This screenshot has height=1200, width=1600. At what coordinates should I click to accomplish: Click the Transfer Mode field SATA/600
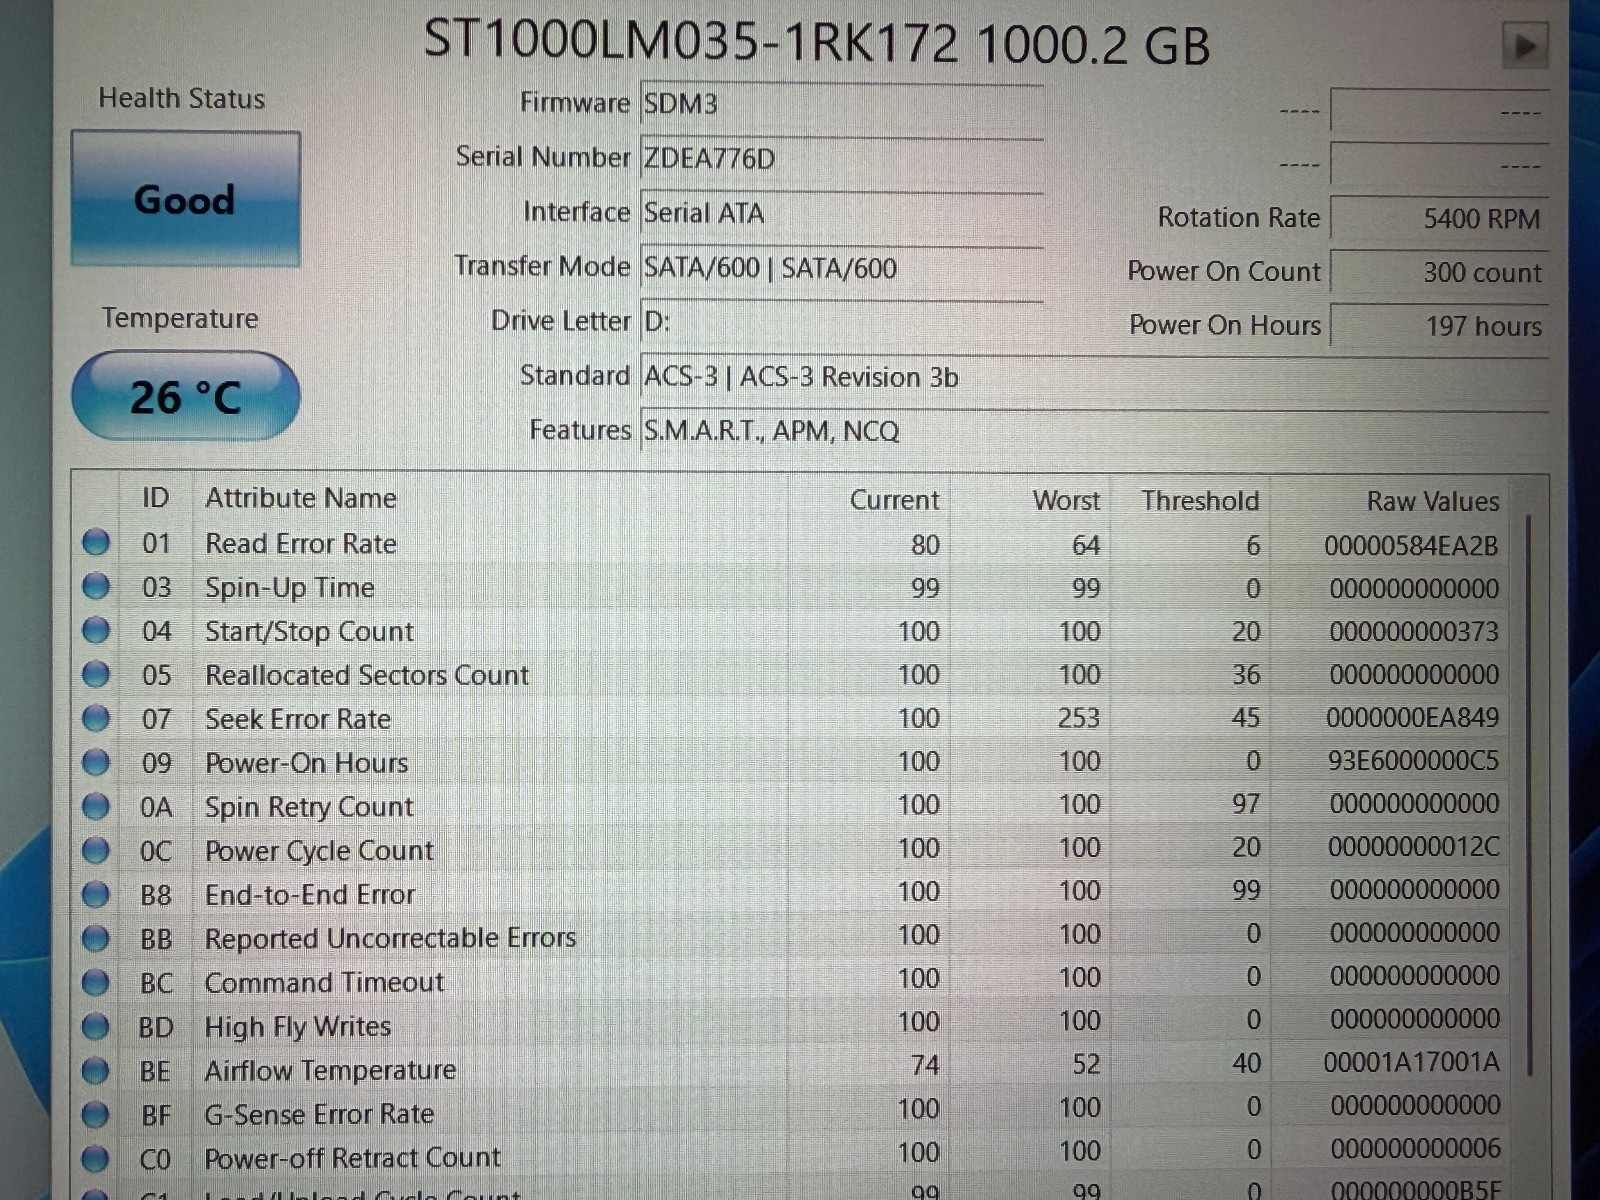click(x=842, y=268)
